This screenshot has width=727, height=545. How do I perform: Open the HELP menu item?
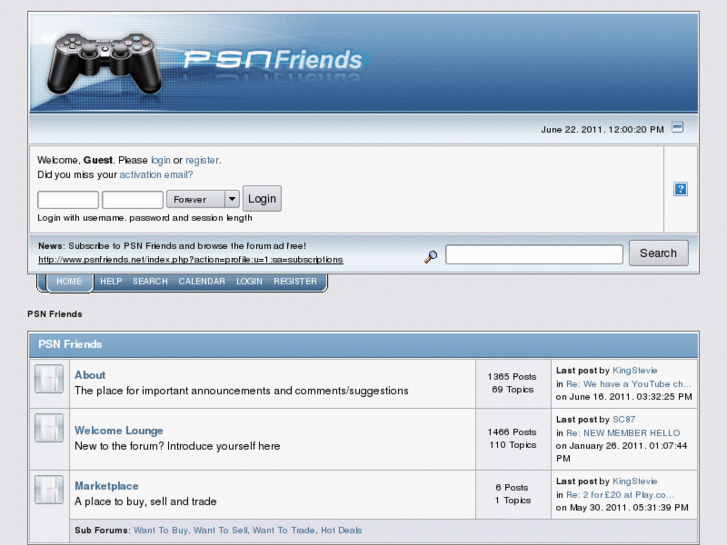click(x=111, y=282)
